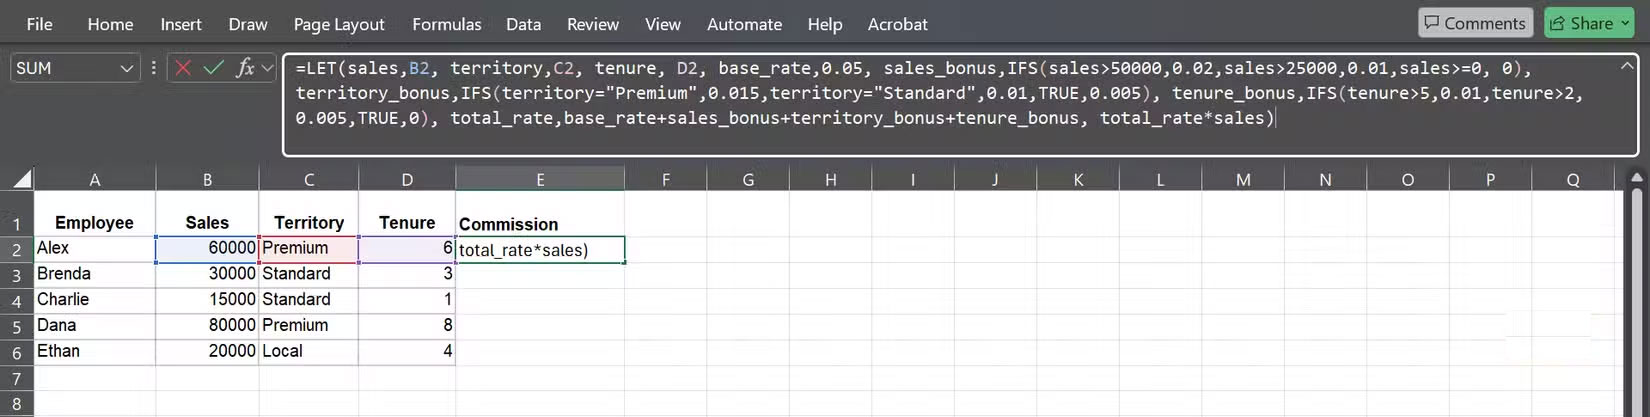Screen dimensions: 1650x417
Task: Click the Share button
Action: (1583, 23)
